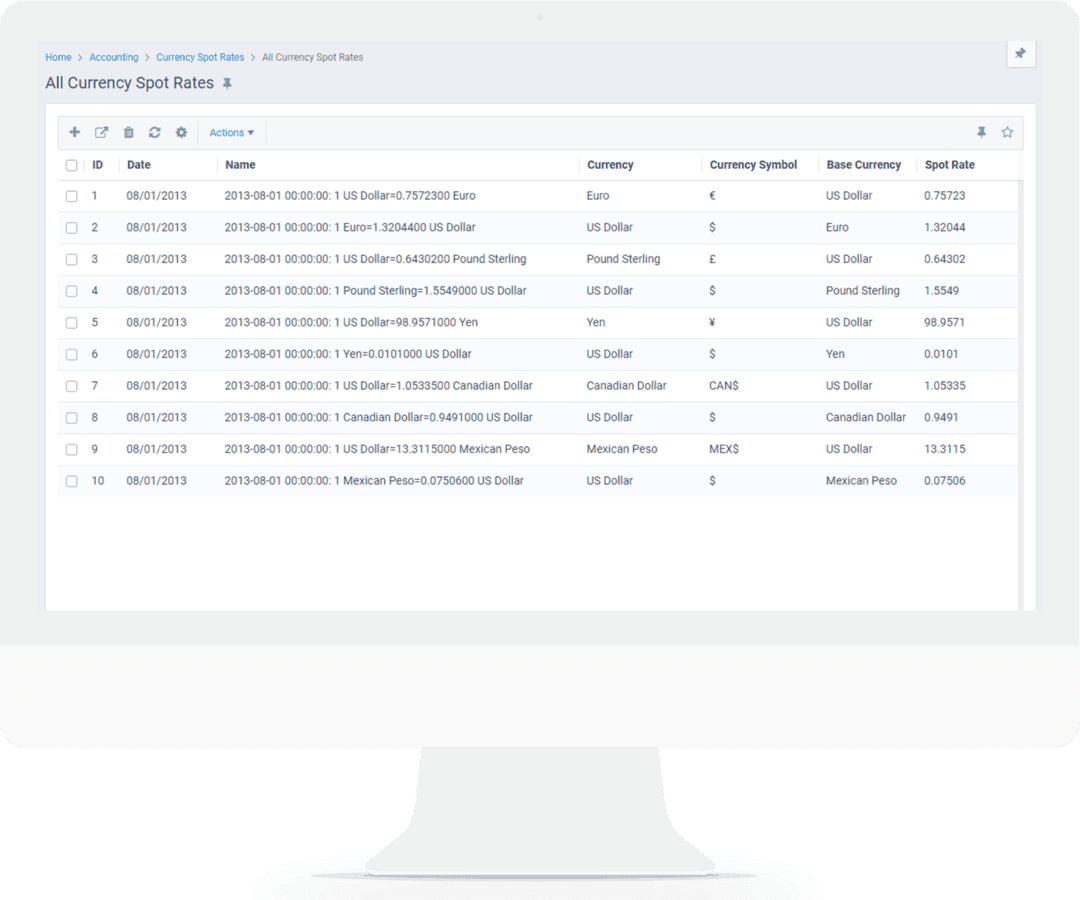Click Base Currency 'Canadian Dollar' cell
The height and width of the screenshot is (900, 1080).
point(865,417)
